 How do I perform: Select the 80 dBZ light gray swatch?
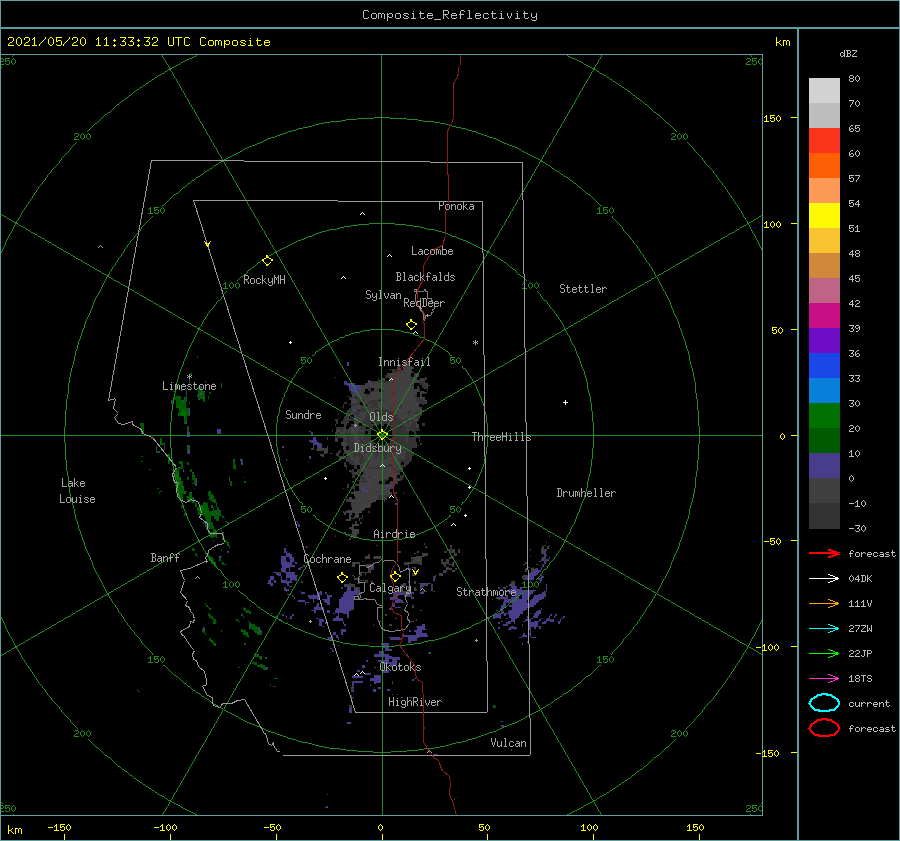(824, 91)
